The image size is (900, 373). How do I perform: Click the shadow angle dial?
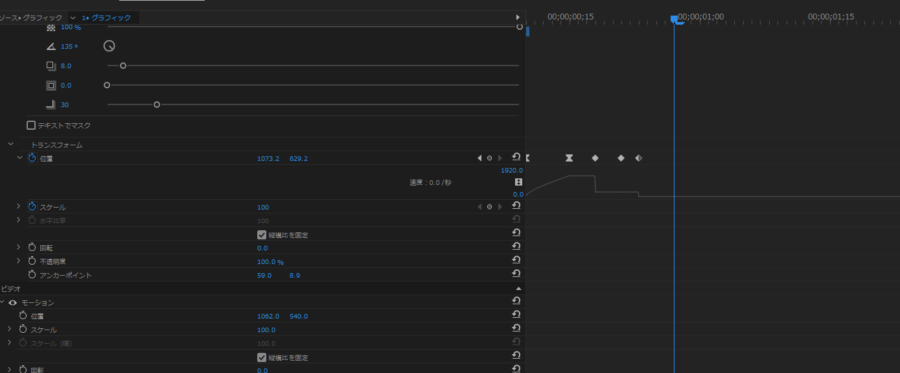(x=109, y=46)
